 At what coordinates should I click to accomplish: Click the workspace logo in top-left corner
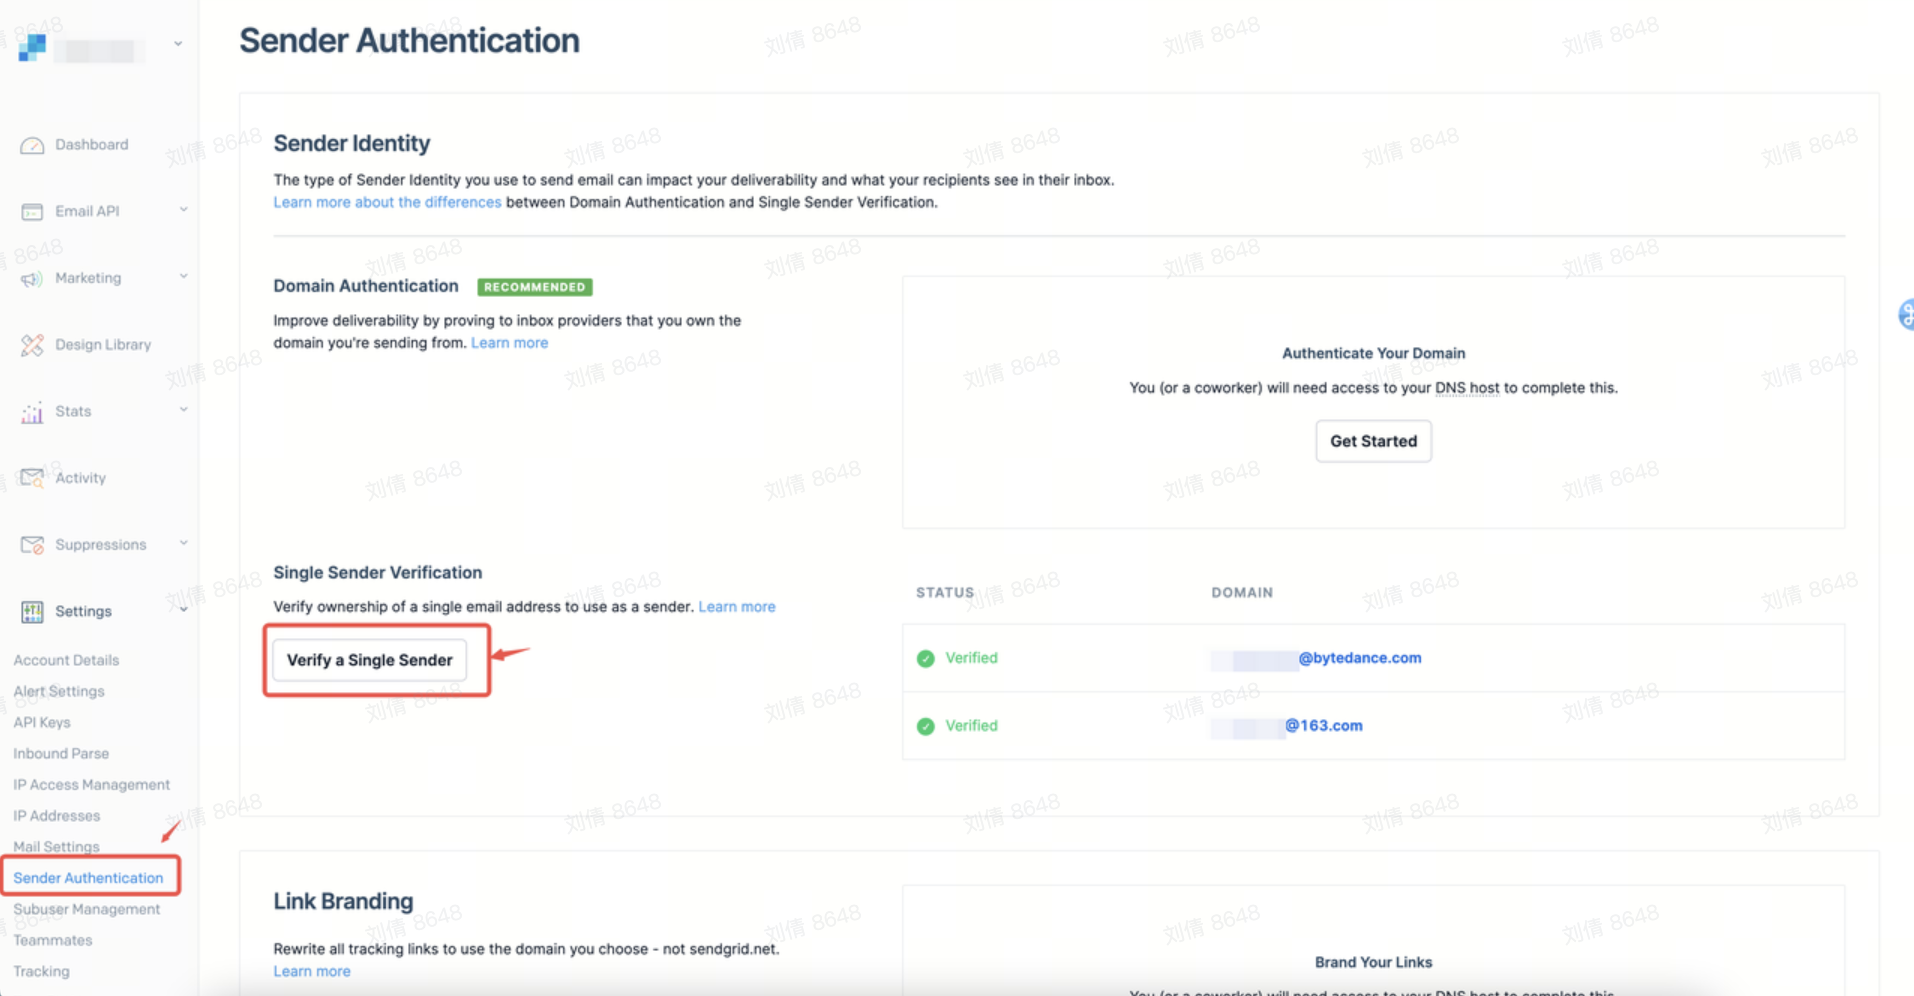tap(30, 47)
